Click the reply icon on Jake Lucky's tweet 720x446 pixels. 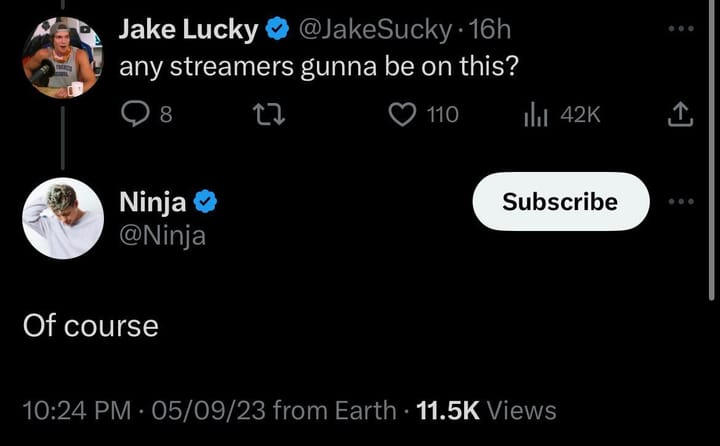[135, 116]
